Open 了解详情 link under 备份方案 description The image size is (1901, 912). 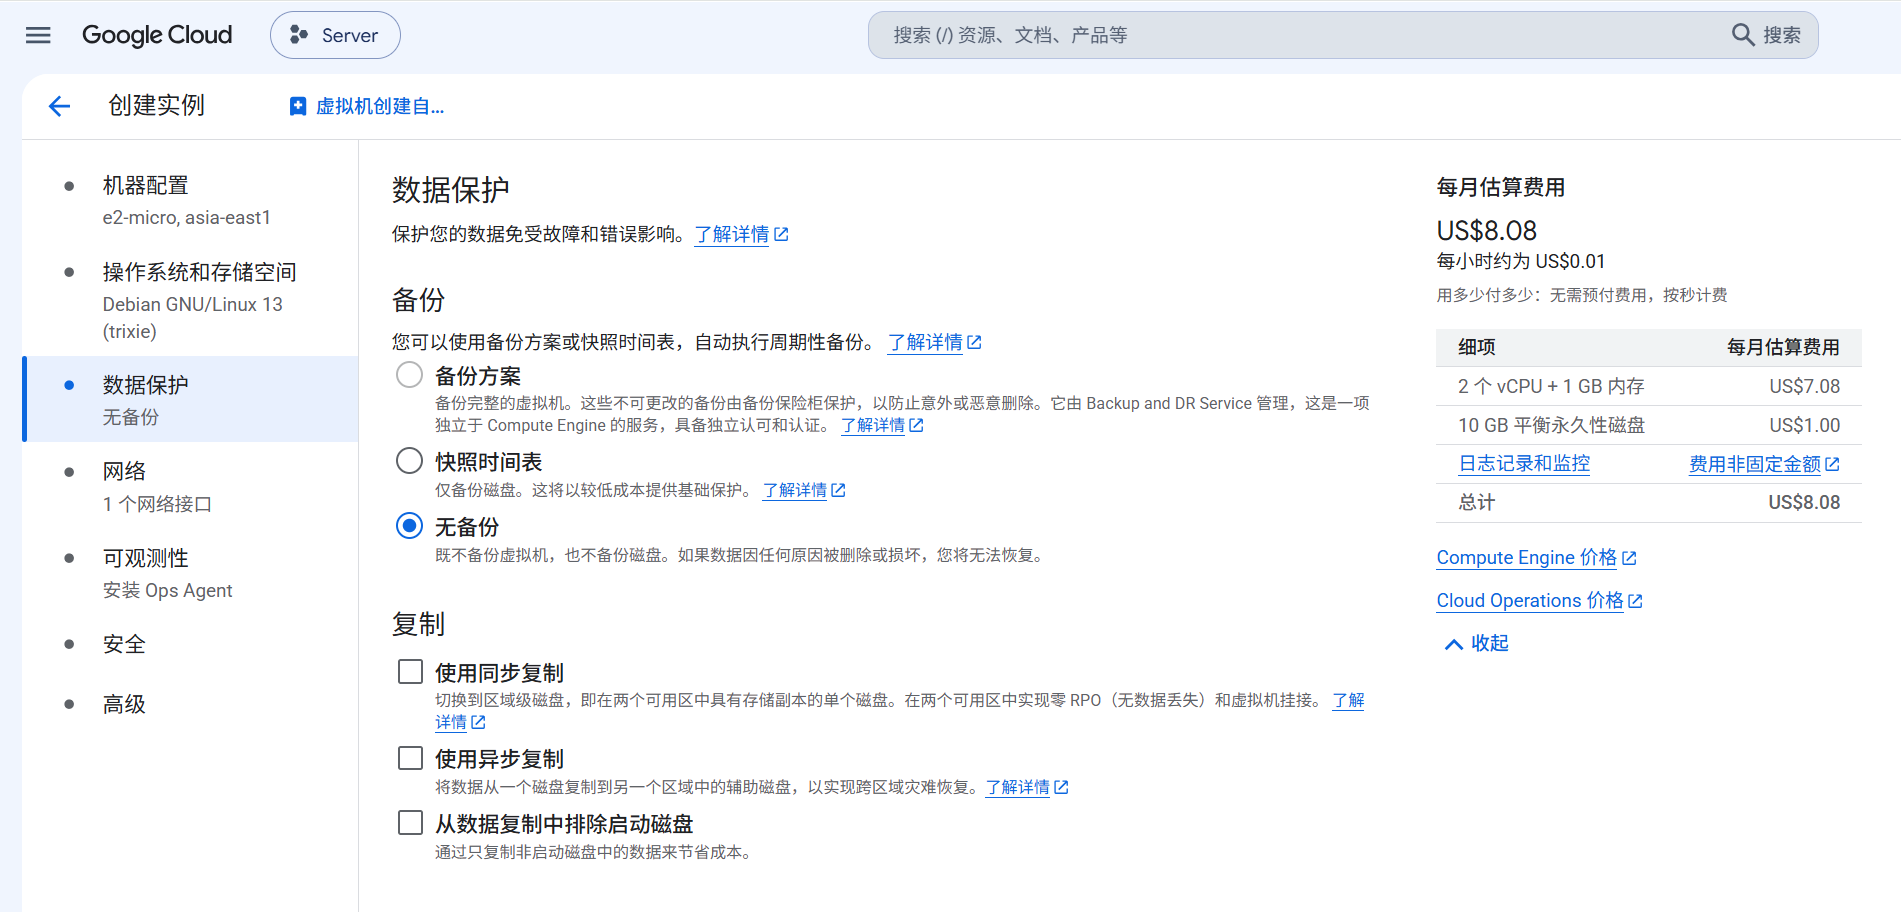[882, 425]
